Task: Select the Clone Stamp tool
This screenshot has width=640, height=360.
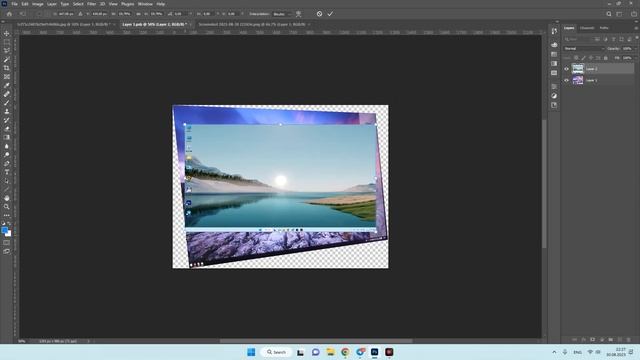Action: (7, 111)
